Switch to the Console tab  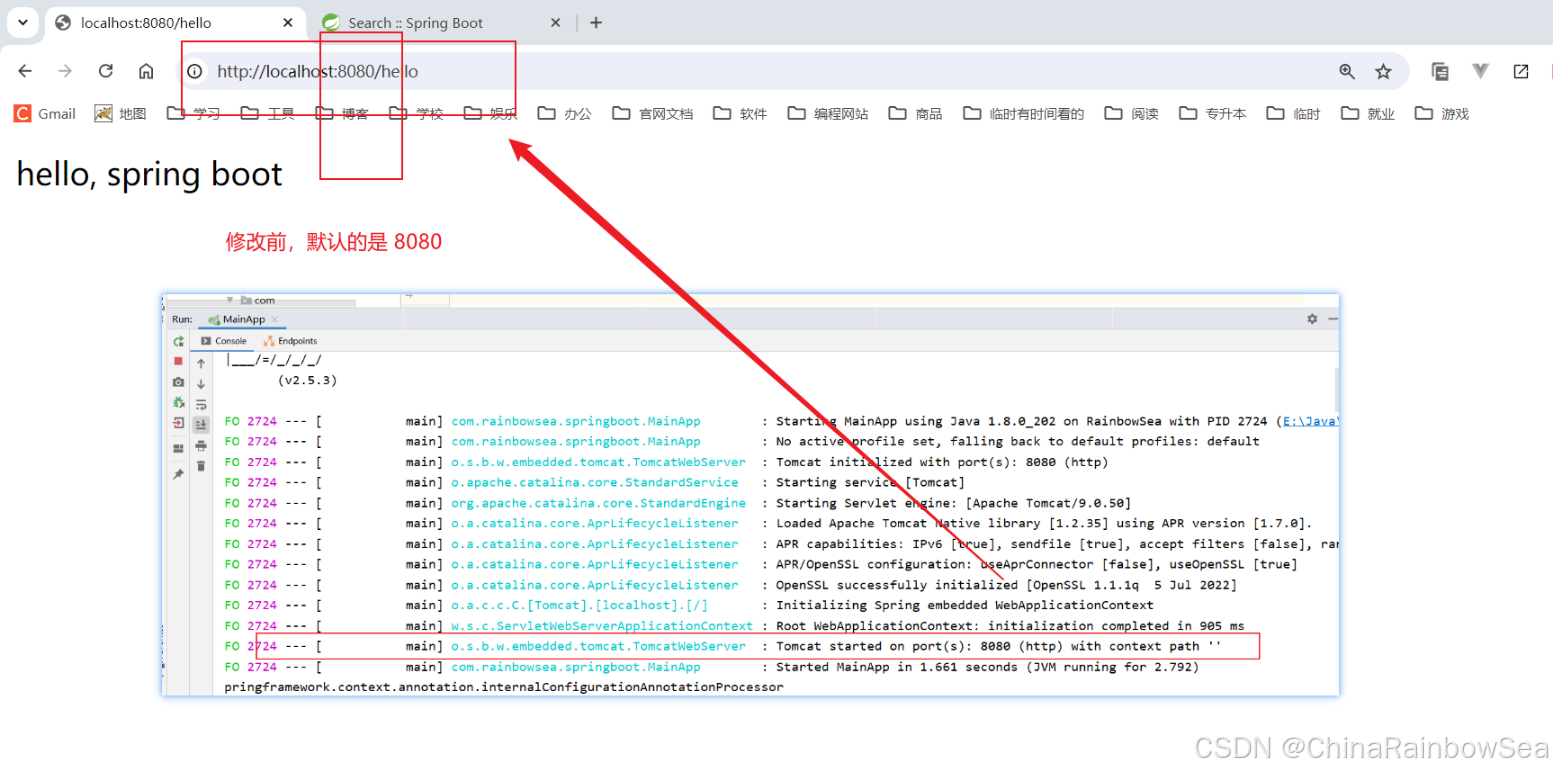(223, 341)
